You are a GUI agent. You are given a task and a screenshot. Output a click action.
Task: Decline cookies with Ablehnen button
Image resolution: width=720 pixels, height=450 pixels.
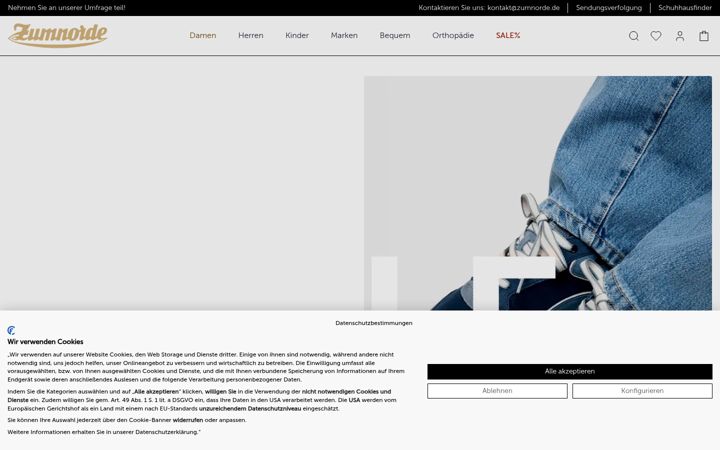(497, 391)
